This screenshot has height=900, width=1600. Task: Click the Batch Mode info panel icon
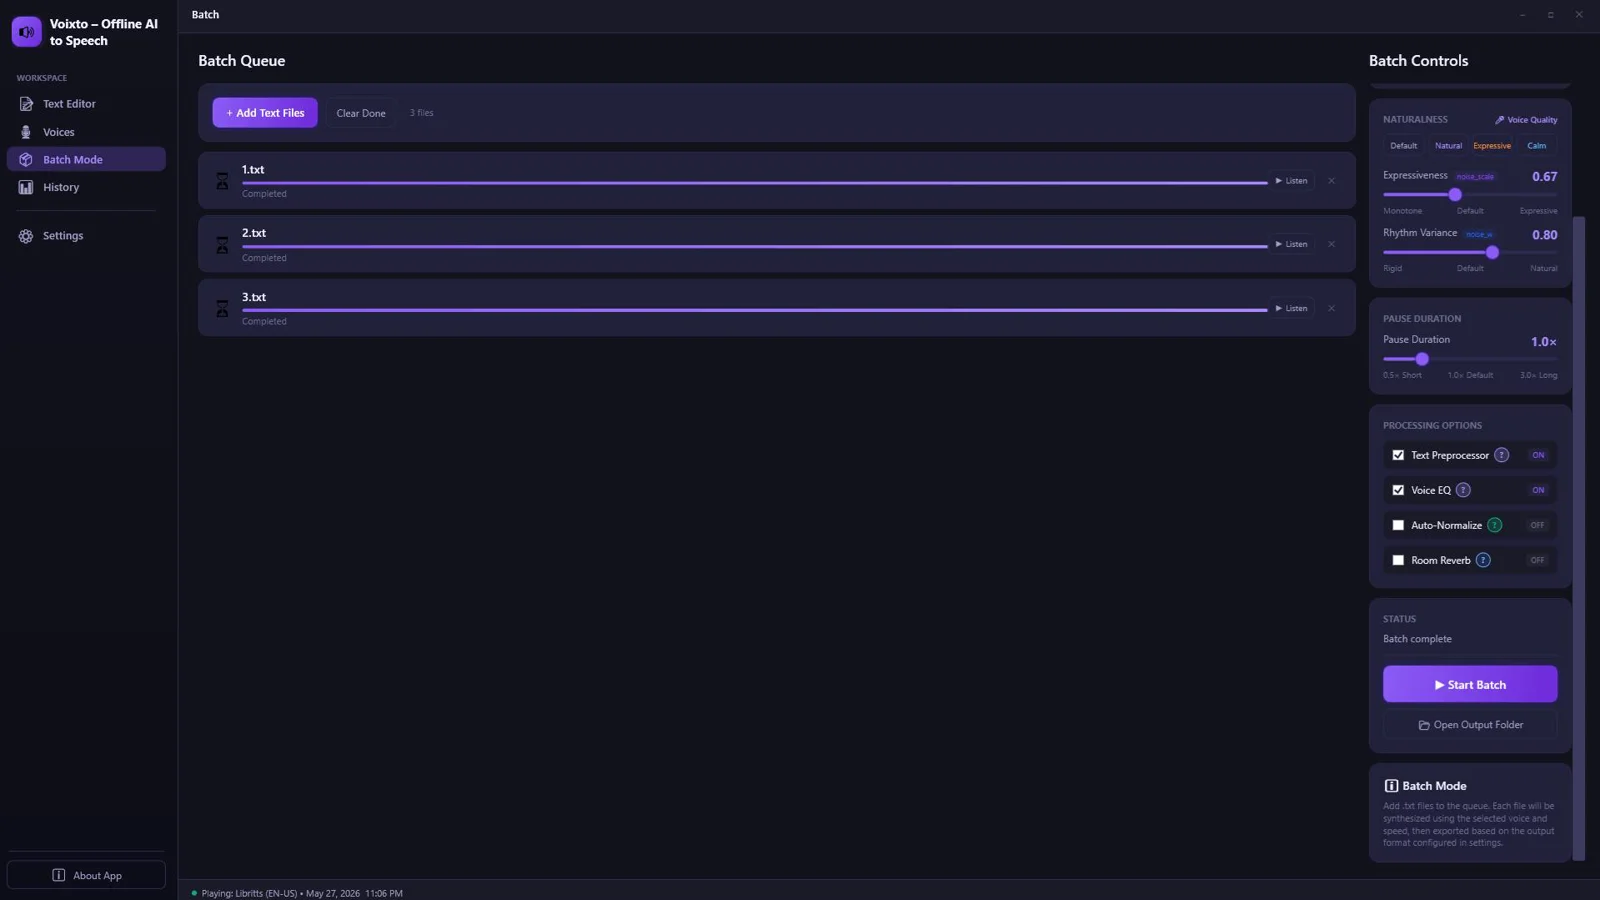coord(1391,786)
